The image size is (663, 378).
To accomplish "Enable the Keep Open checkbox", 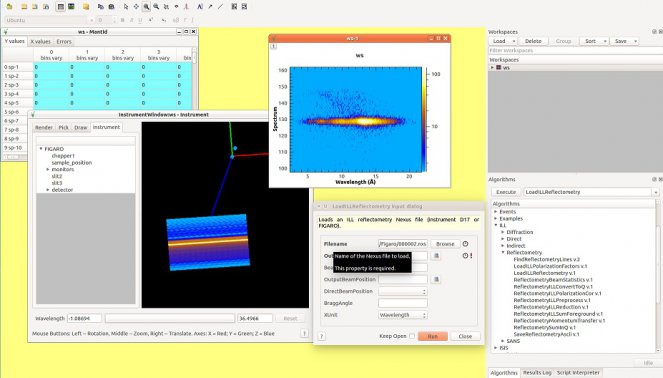I will [x=412, y=336].
